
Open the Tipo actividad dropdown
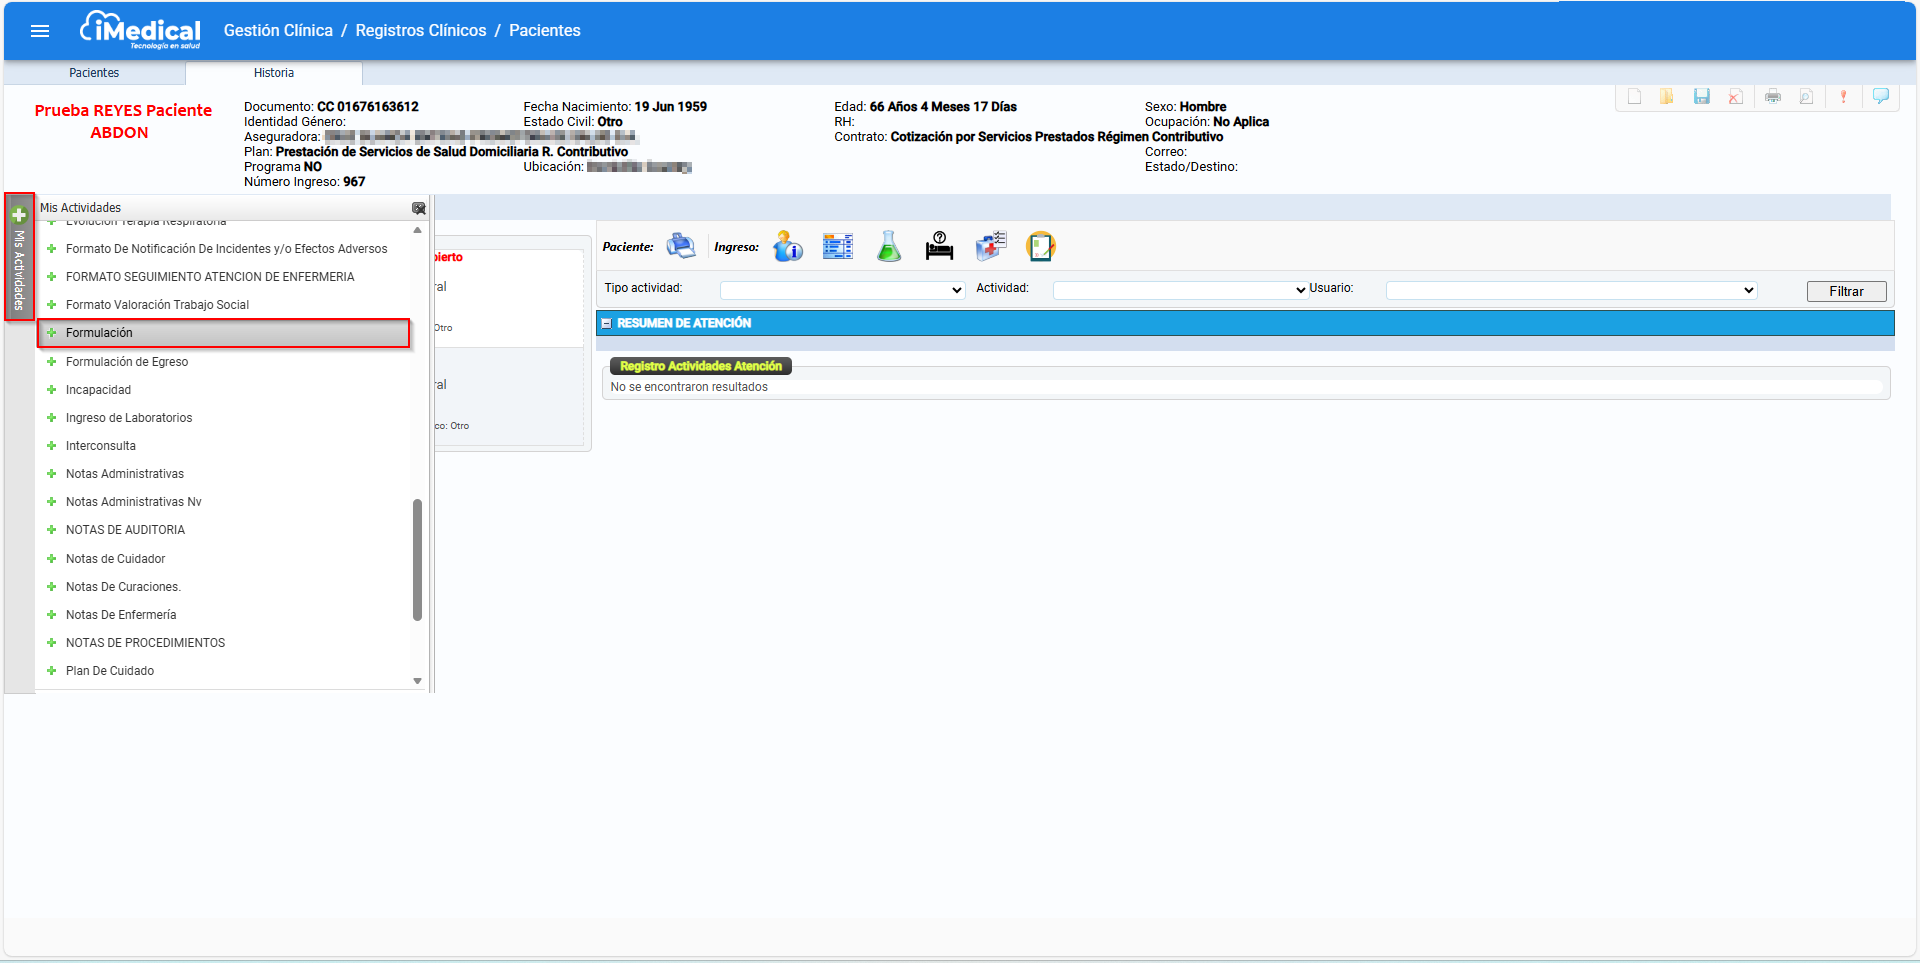tap(842, 290)
